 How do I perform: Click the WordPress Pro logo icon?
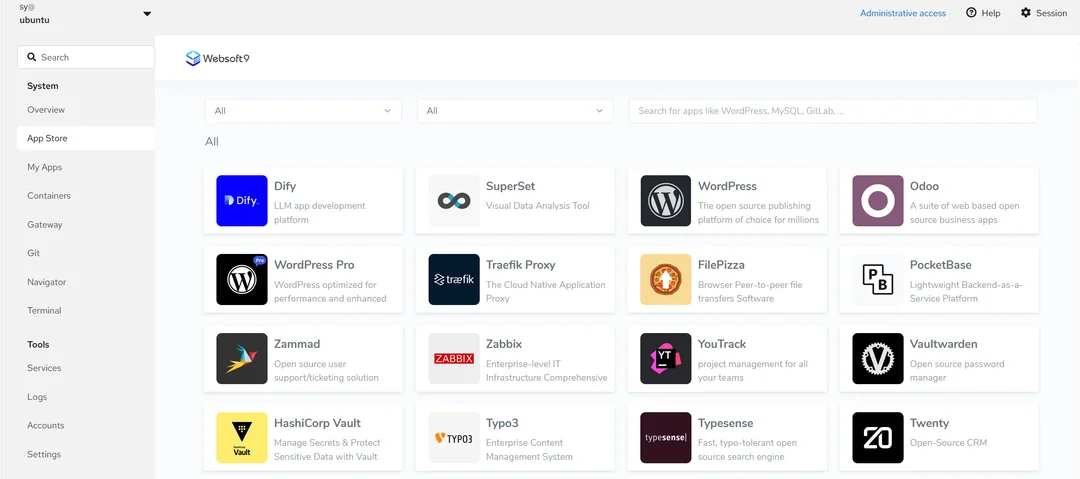point(242,279)
